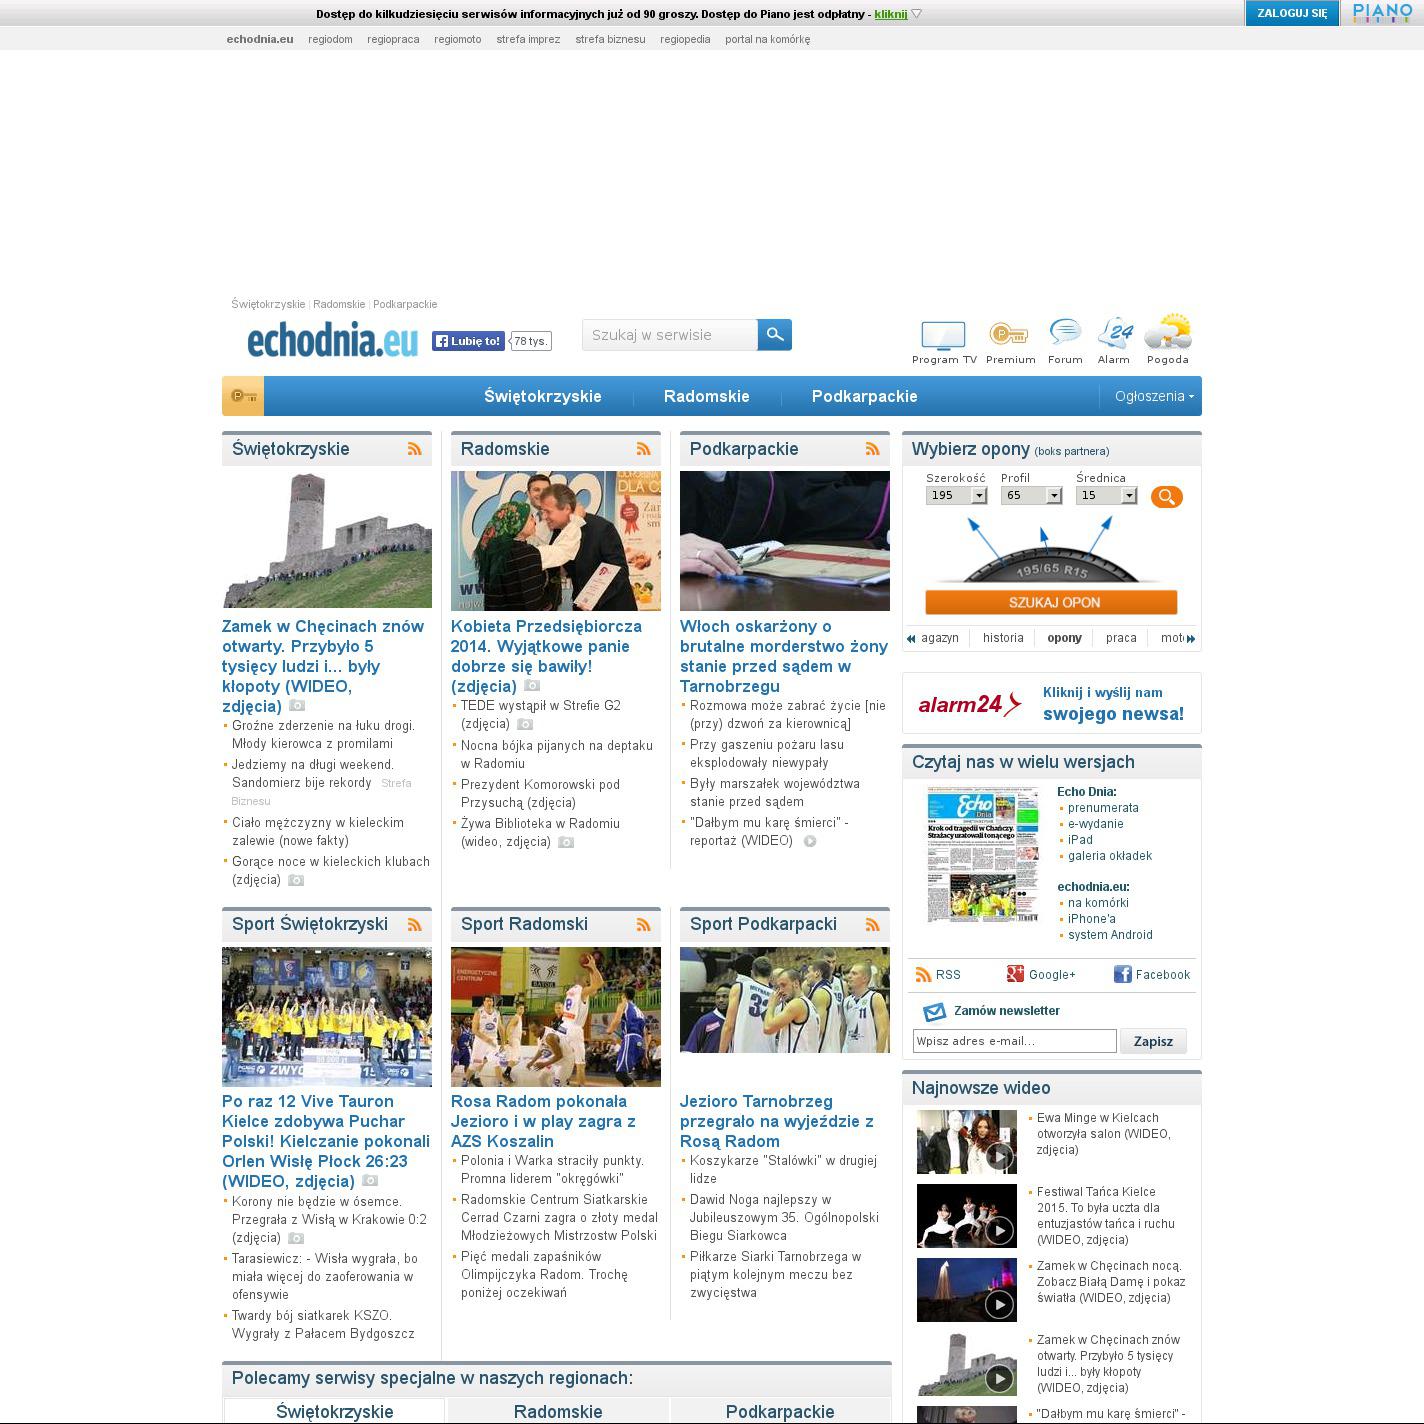Click the Google+ icon link
This screenshot has height=1424, width=1424.
click(1015, 975)
